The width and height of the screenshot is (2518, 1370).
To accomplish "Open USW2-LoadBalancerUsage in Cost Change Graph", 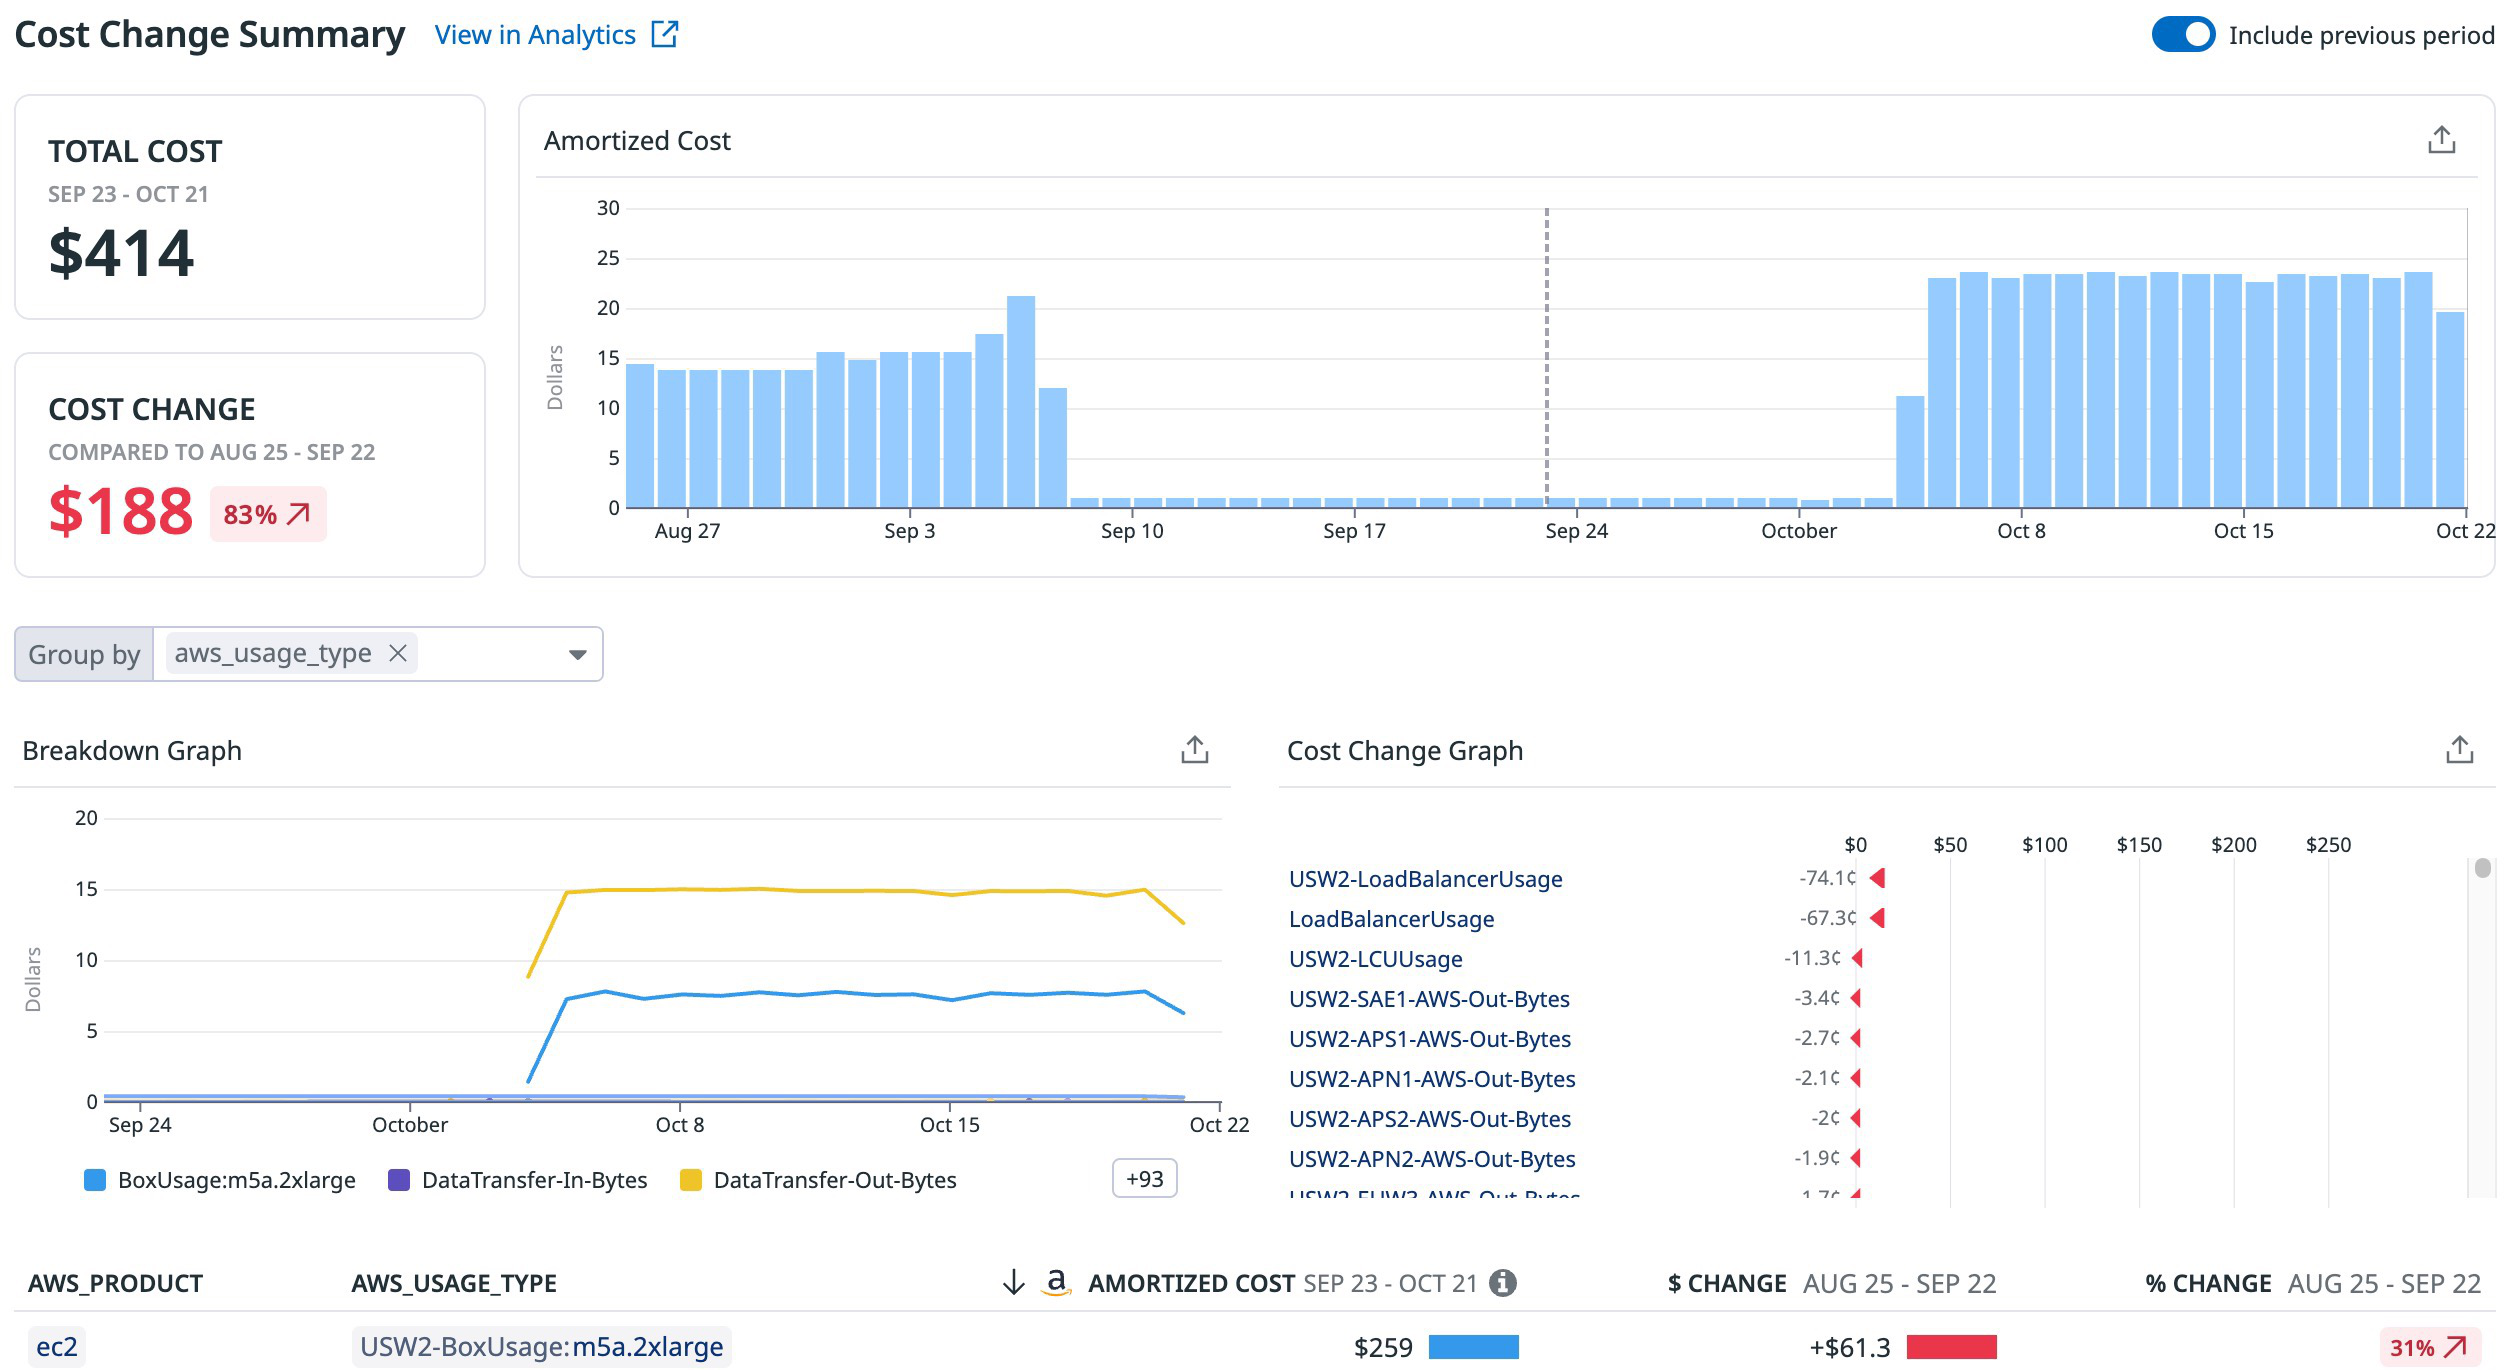I will click(x=1425, y=879).
